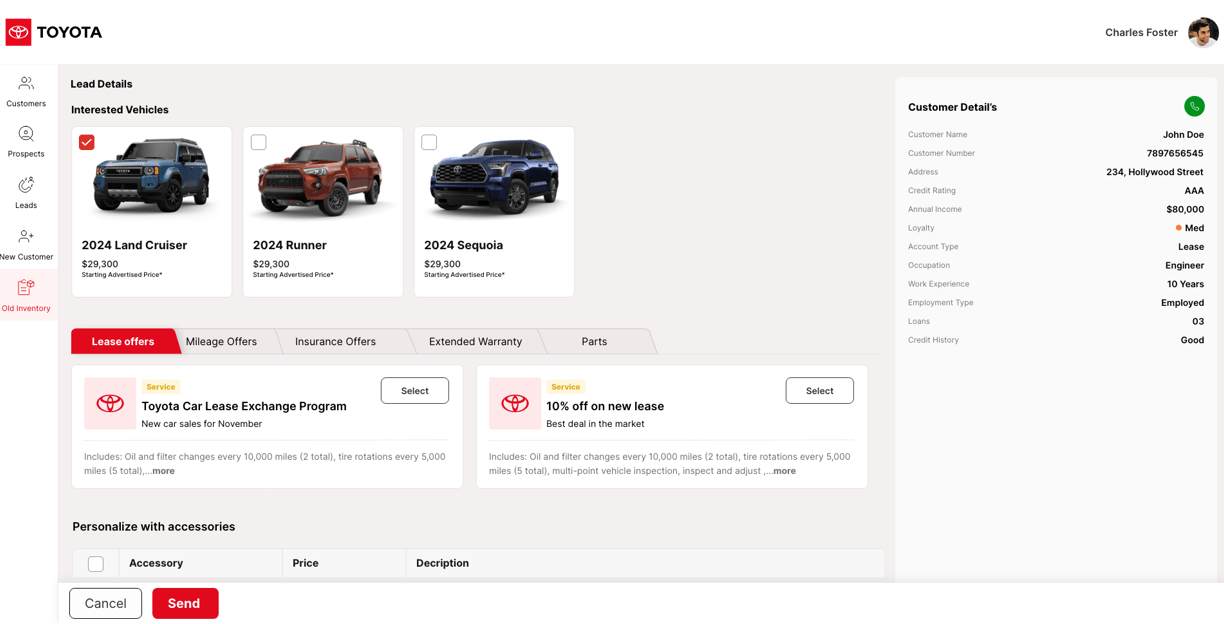The width and height of the screenshot is (1224, 624).
Task: Click the AAA credit rating value
Action: point(1194,190)
